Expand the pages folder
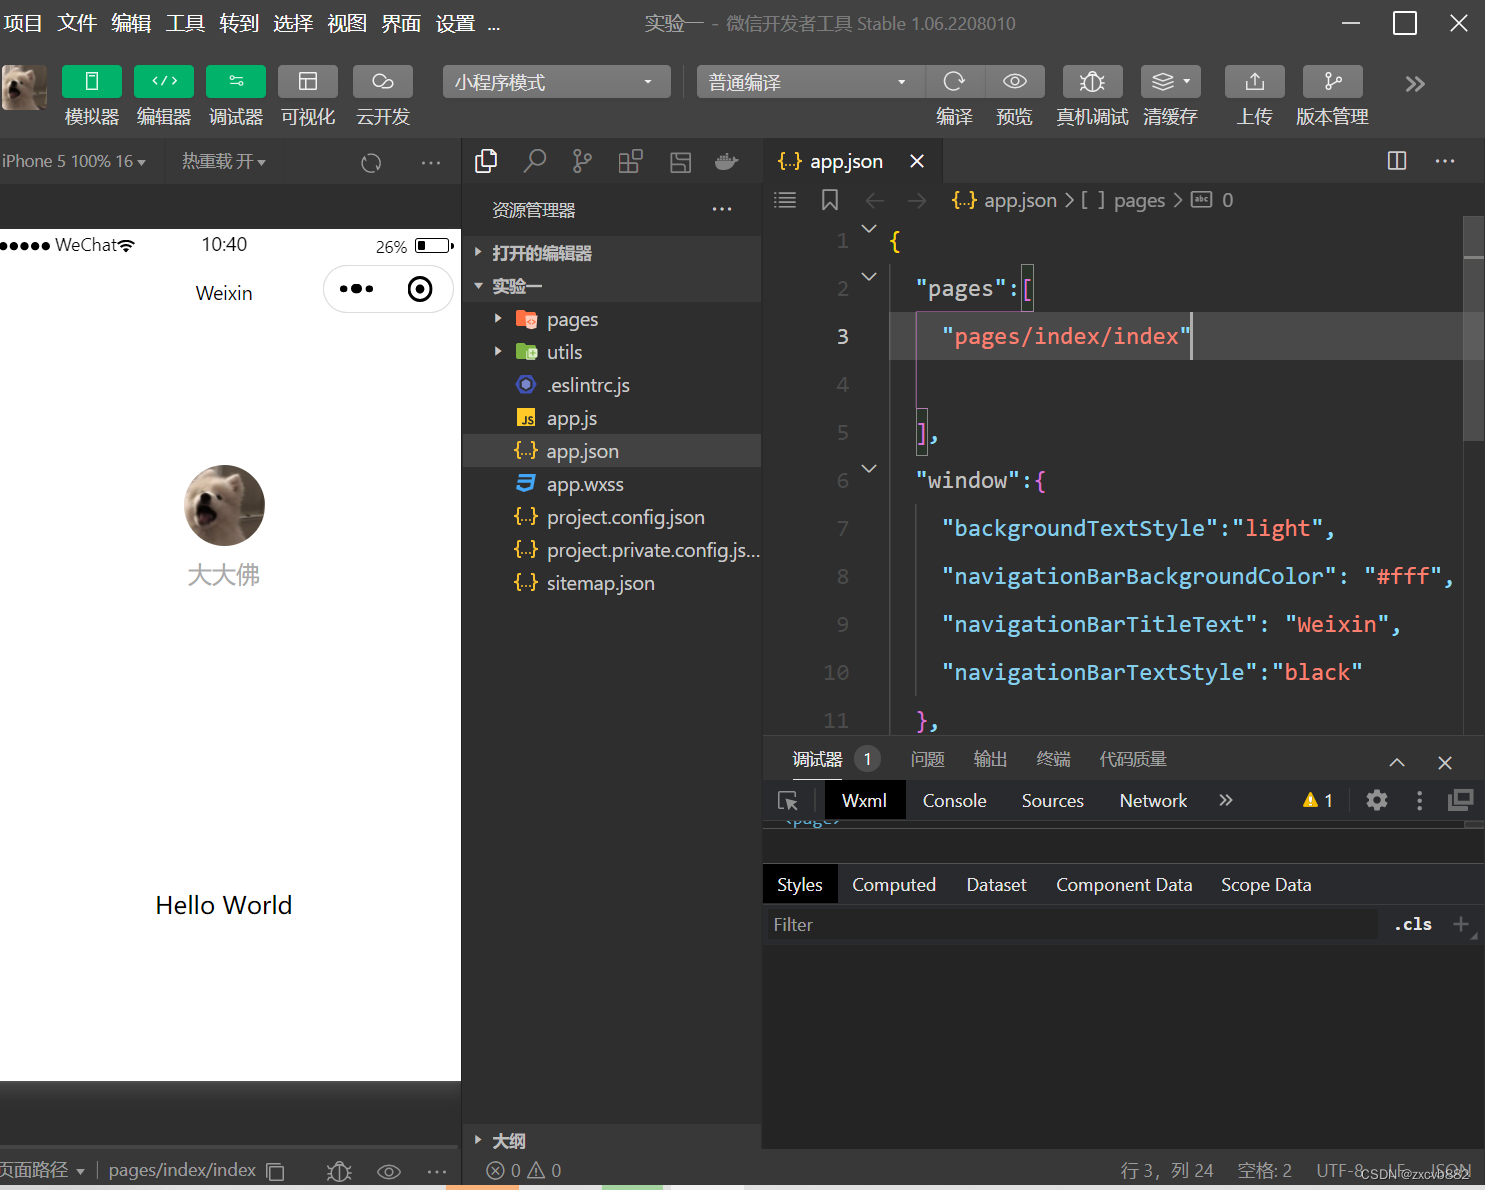 click(x=612, y=319)
